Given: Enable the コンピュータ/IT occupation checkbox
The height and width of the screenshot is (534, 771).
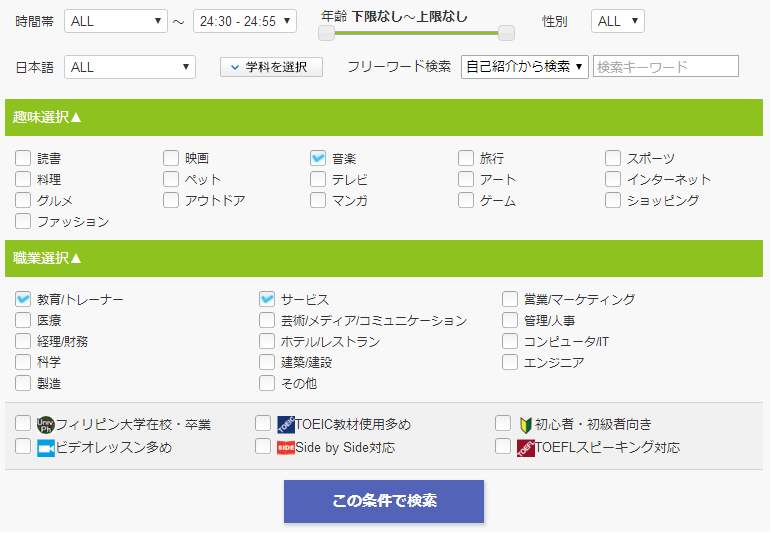Looking at the screenshot, I should [x=510, y=341].
